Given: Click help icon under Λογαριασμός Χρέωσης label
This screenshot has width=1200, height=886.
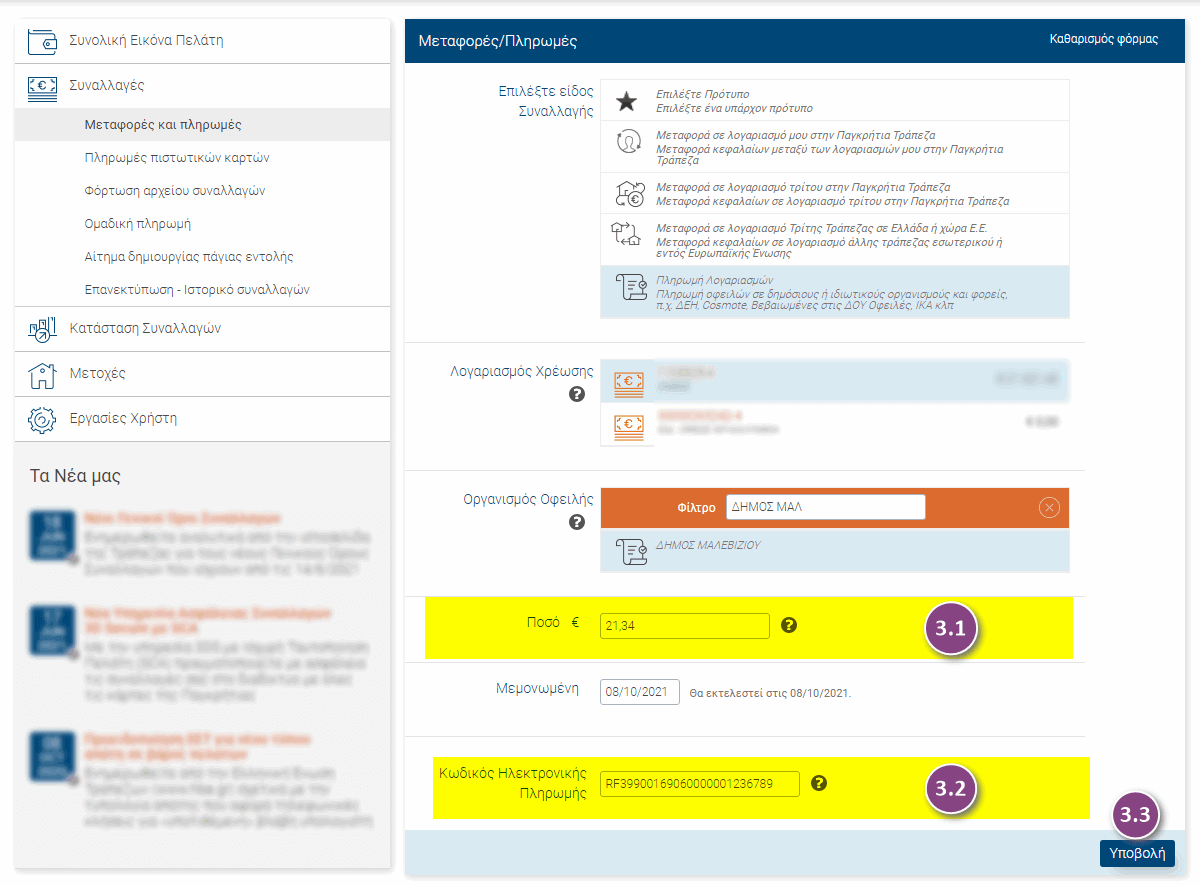Looking at the screenshot, I should coord(577,394).
